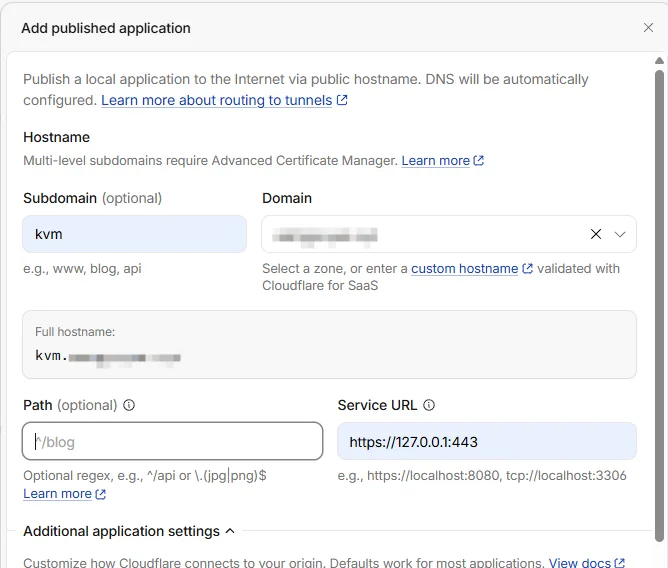Click external-link icon beside Certificate Manager Learn more
Image resolution: width=668 pixels, height=568 pixels.
(x=479, y=160)
